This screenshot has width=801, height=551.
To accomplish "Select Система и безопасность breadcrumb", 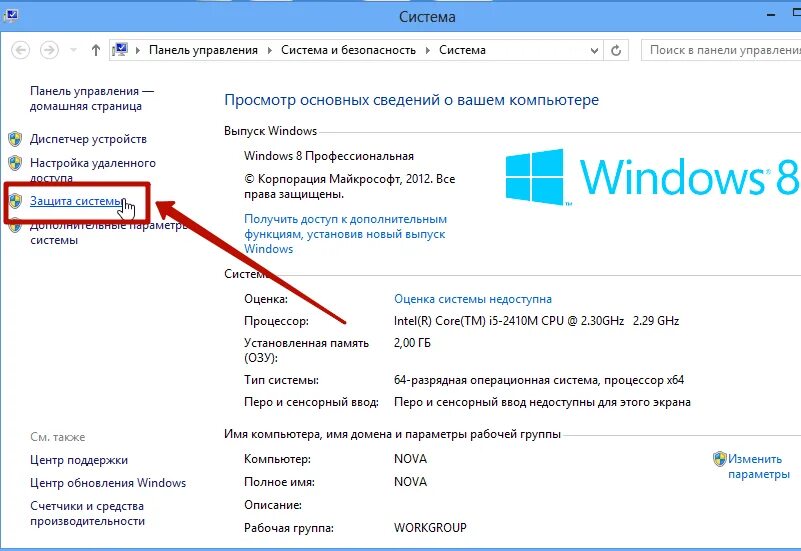I will coord(348,50).
